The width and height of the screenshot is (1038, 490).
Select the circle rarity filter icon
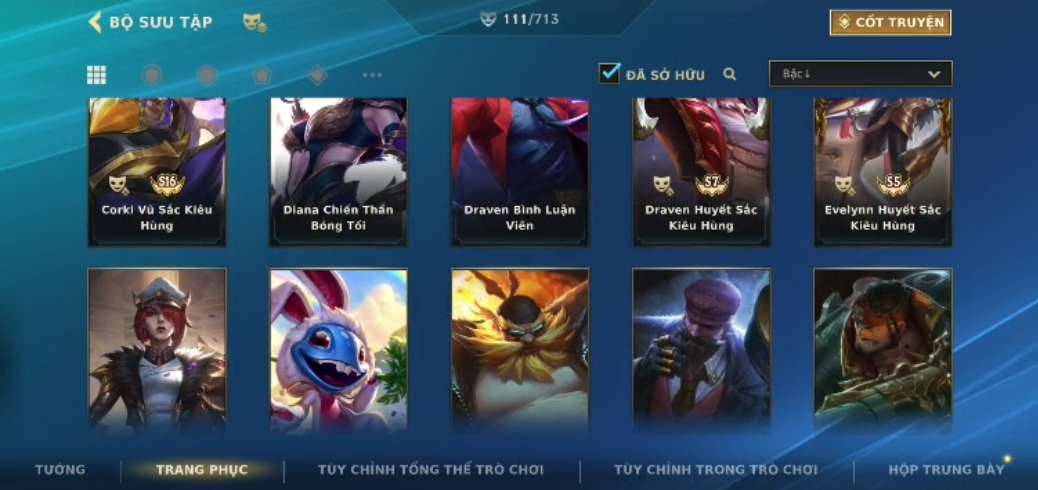(152, 75)
